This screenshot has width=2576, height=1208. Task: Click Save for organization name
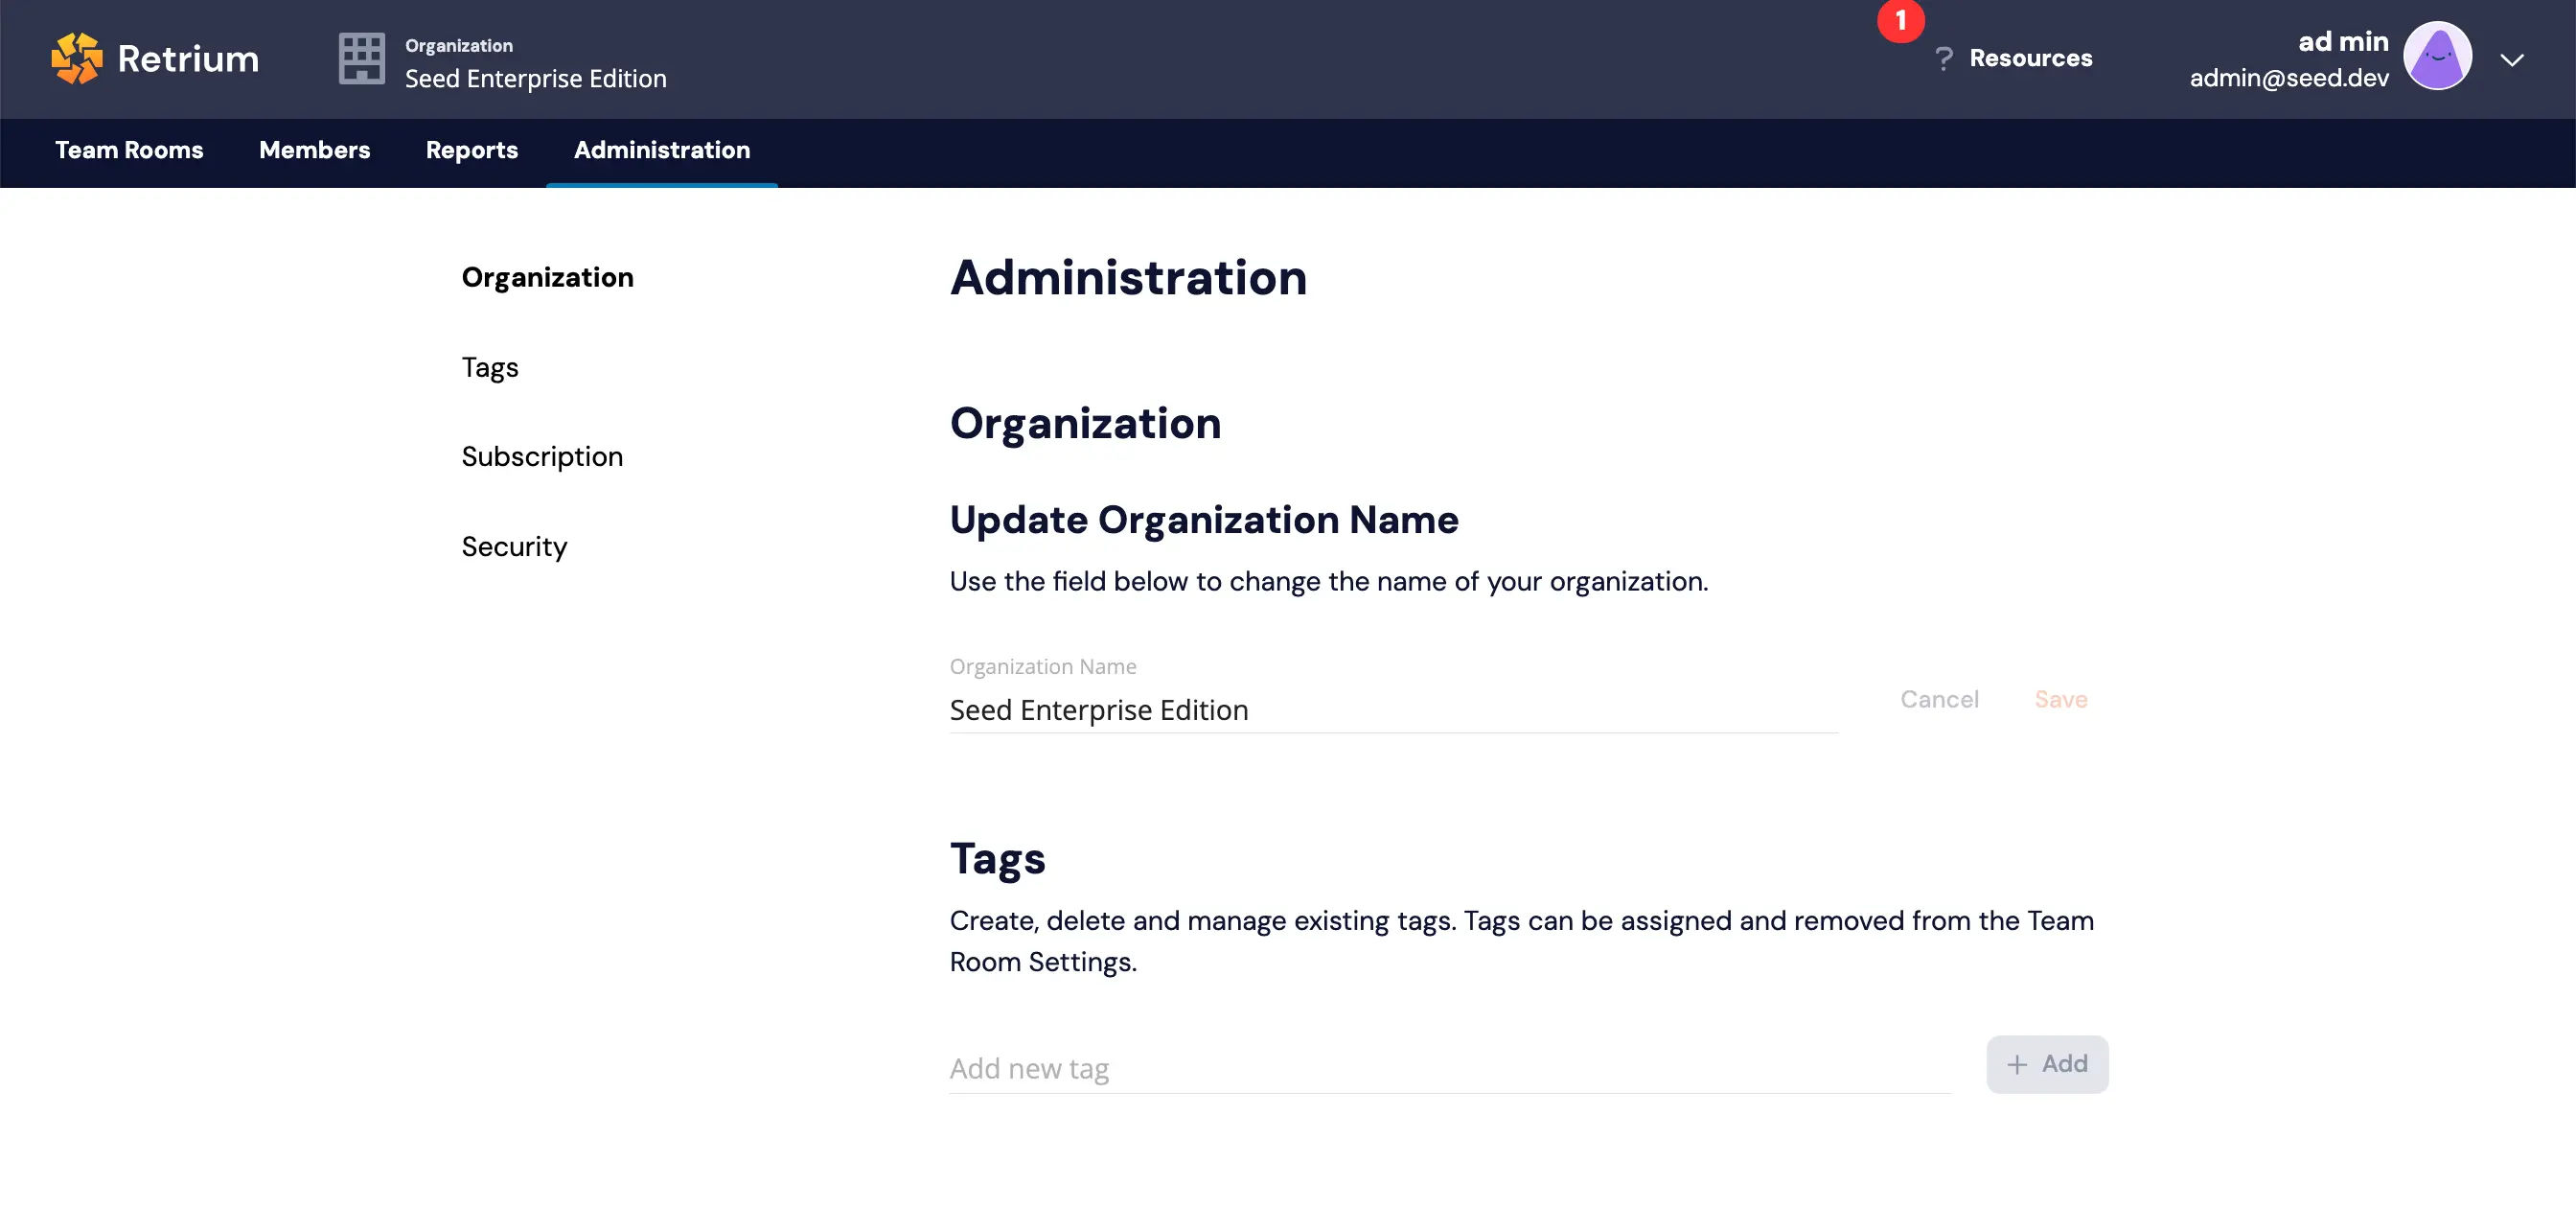click(x=2060, y=699)
